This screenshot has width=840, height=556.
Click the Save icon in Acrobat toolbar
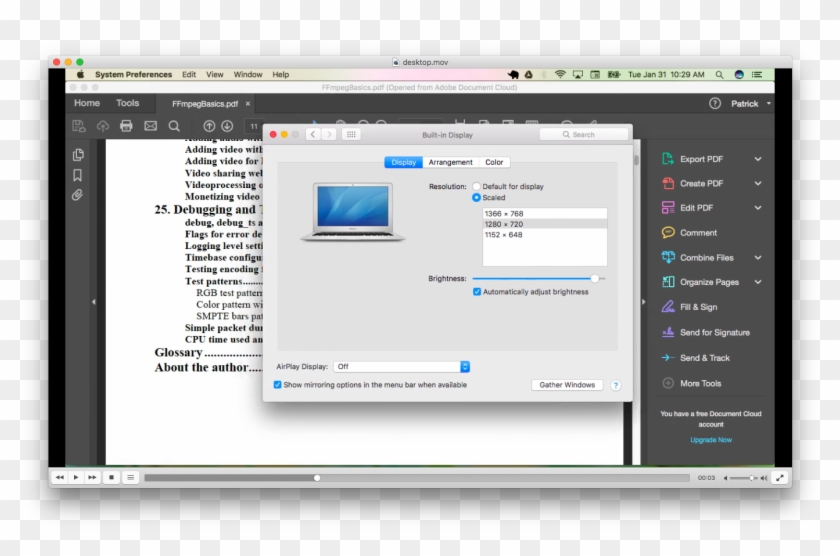click(x=79, y=126)
